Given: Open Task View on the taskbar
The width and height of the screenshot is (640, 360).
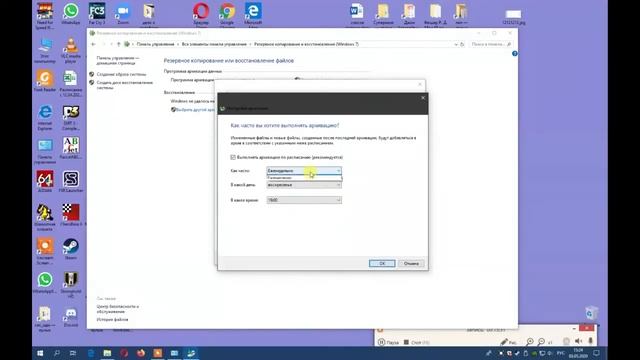Looking at the screenshot, I should 73,353.
